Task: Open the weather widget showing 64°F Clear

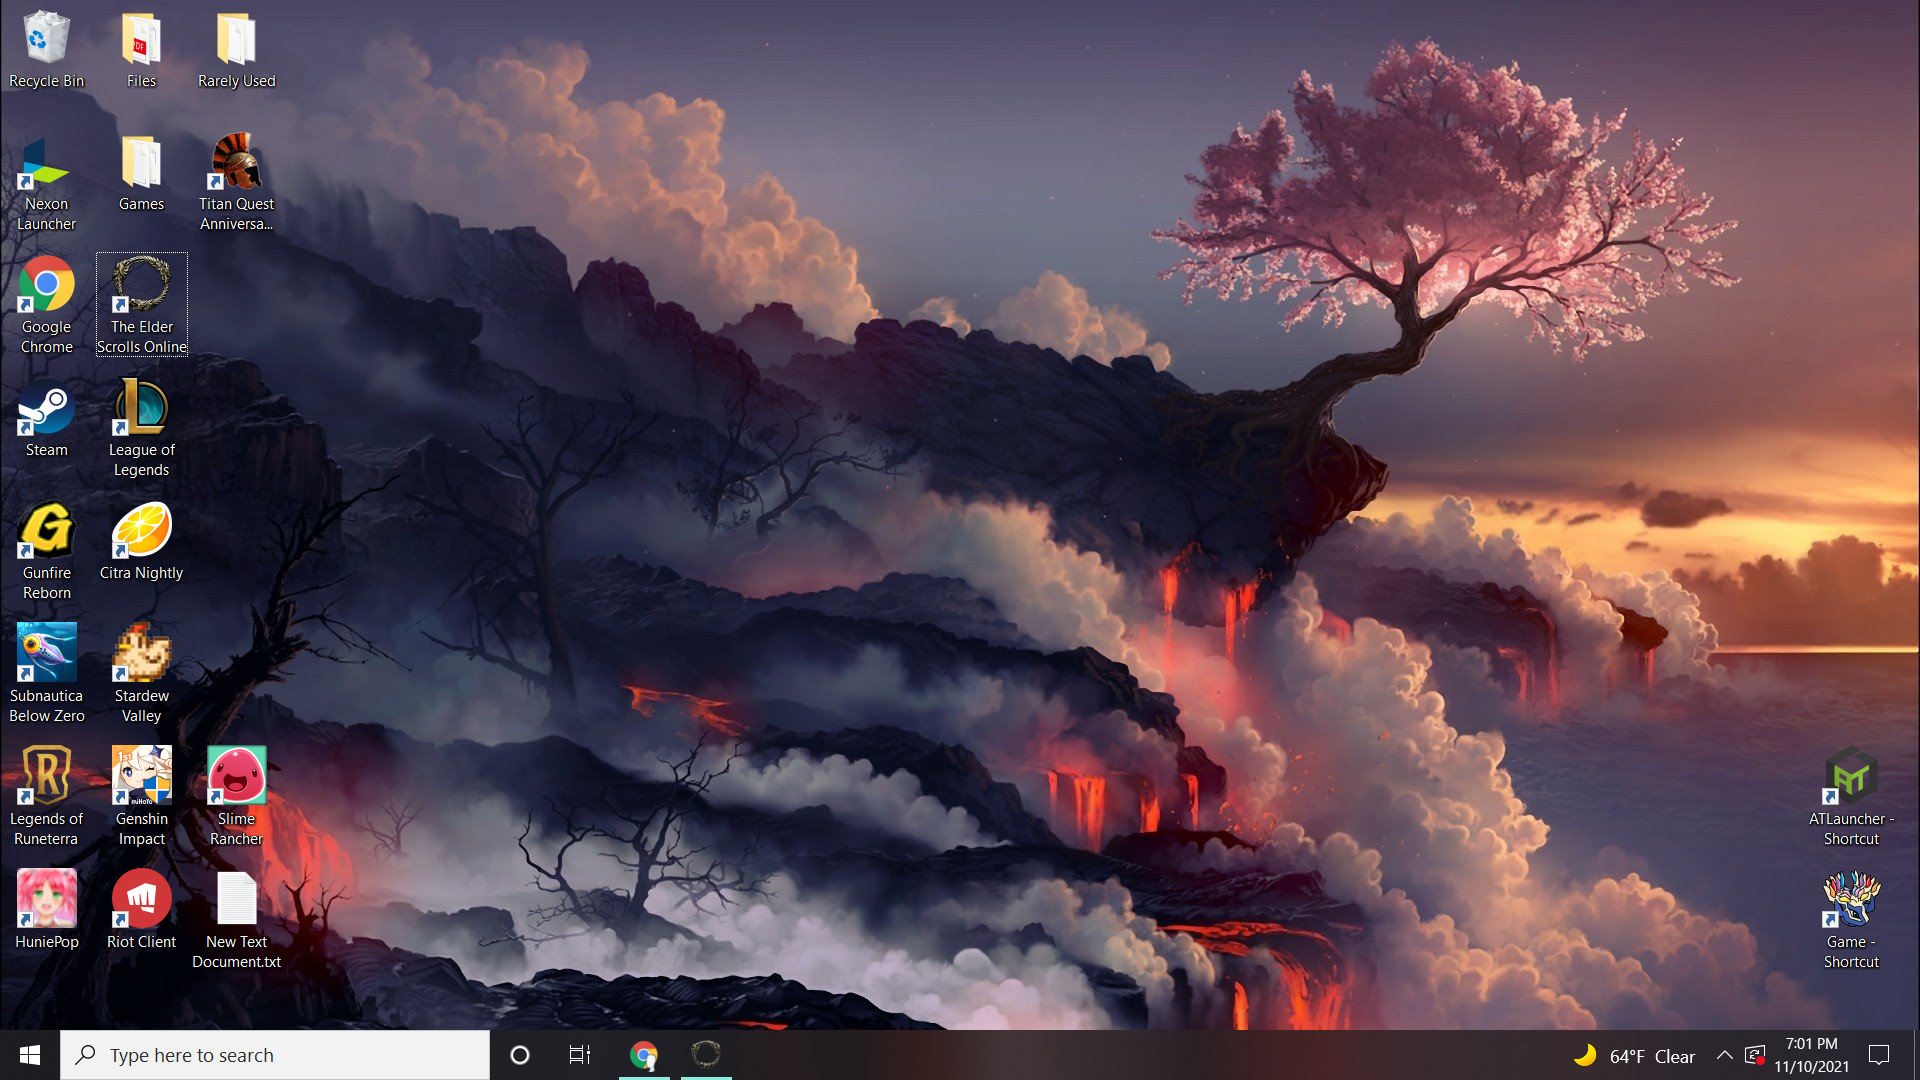Action: point(1633,1056)
